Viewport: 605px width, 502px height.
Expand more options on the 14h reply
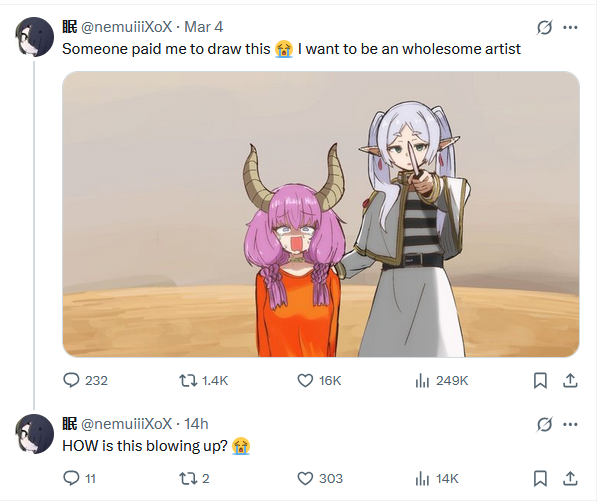point(570,424)
